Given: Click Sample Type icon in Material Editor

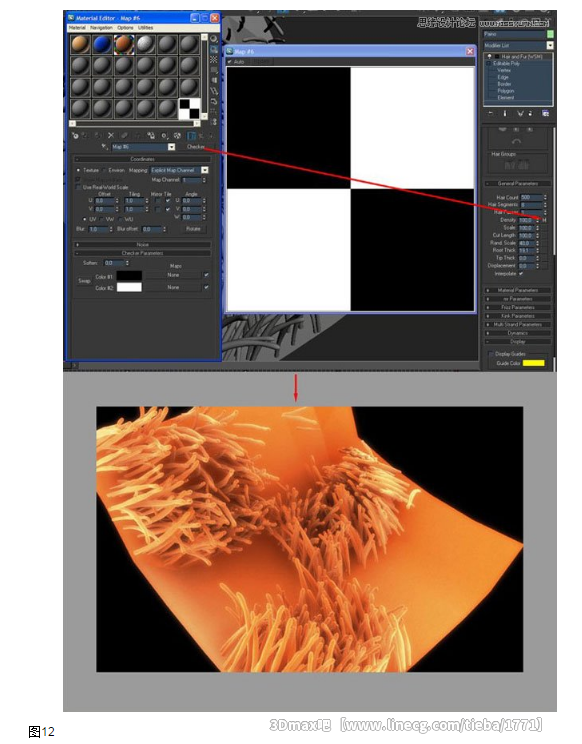Looking at the screenshot, I should click(x=214, y=39).
